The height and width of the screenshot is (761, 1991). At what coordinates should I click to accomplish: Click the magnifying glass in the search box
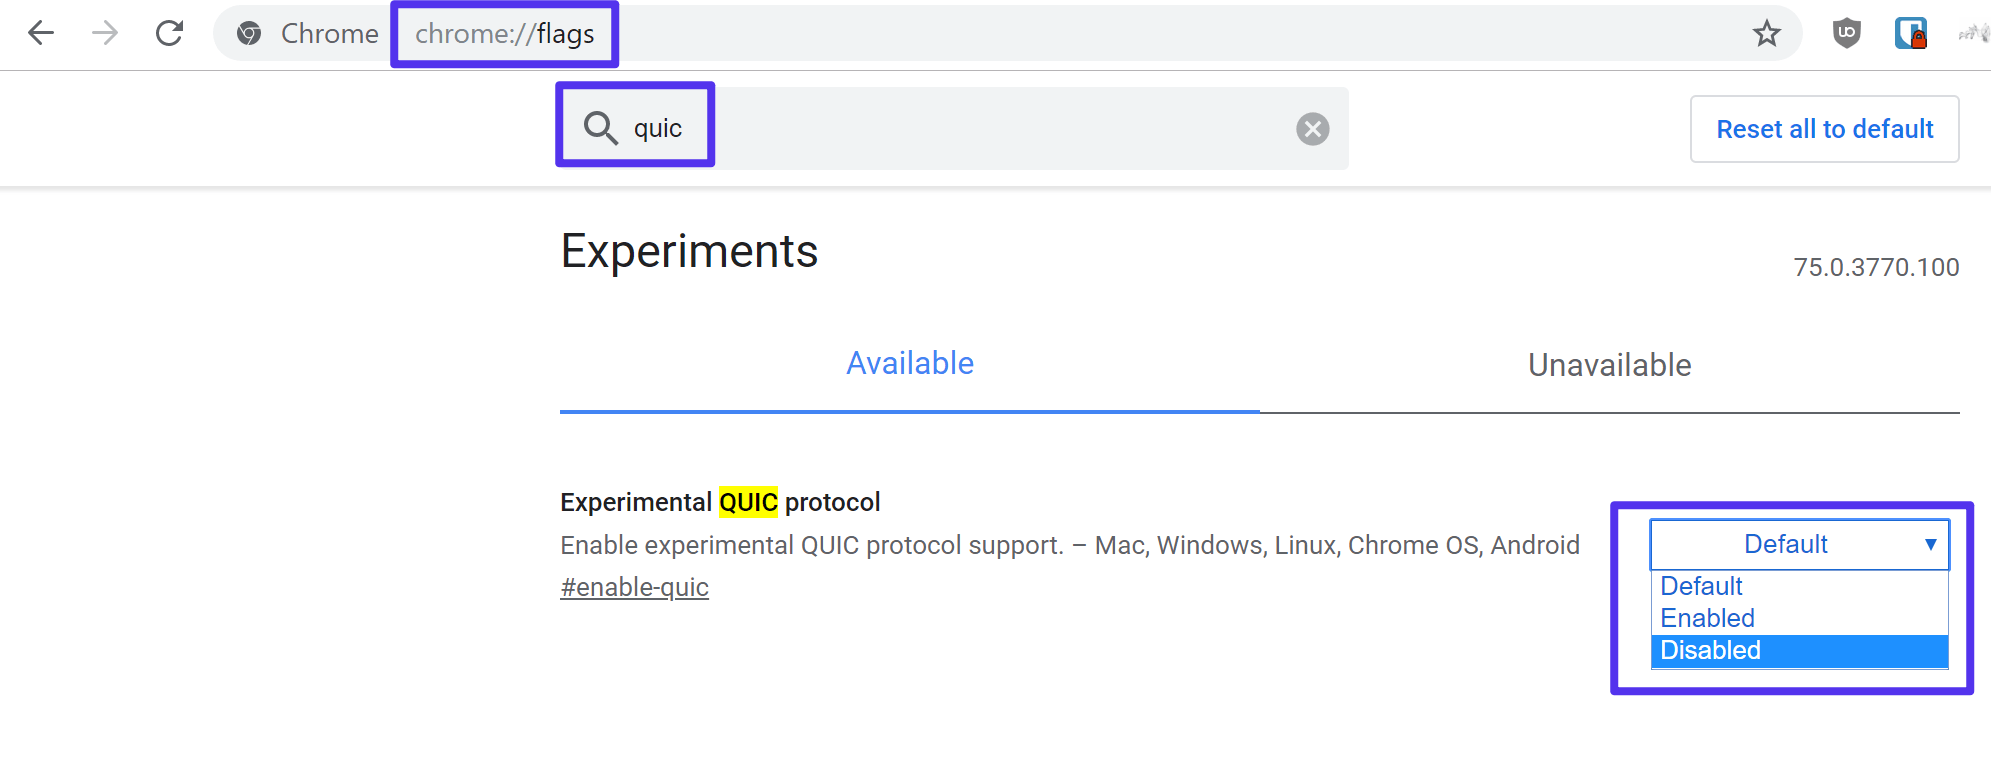tap(600, 127)
